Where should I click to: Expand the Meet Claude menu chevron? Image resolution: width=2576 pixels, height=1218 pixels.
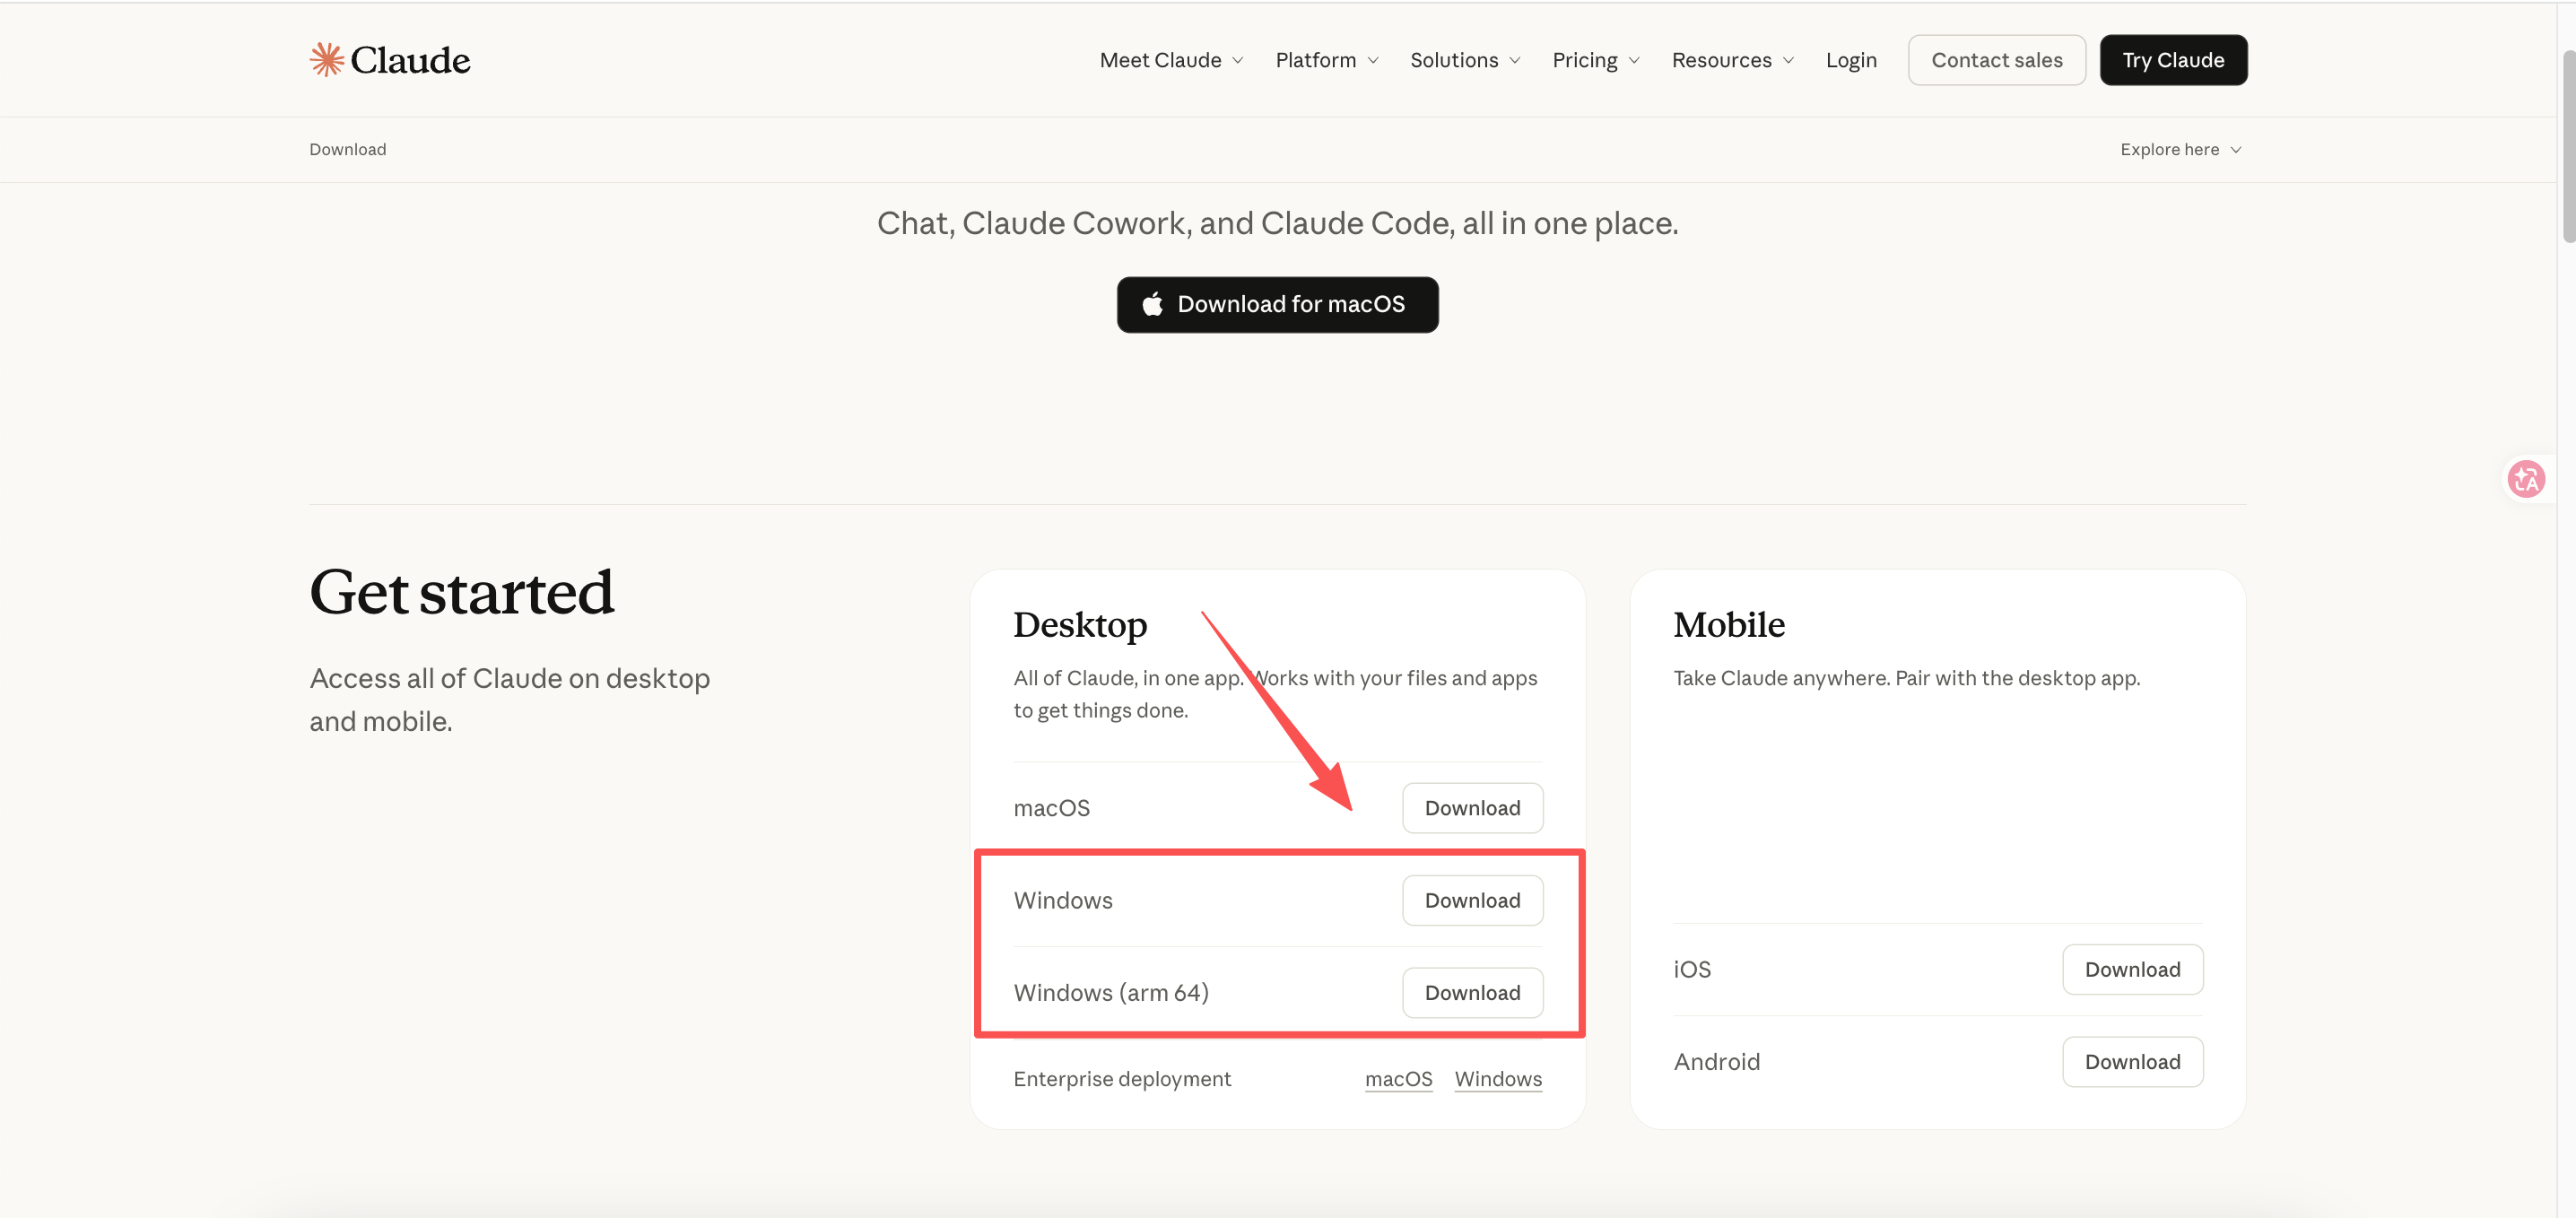click(x=1238, y=61)
